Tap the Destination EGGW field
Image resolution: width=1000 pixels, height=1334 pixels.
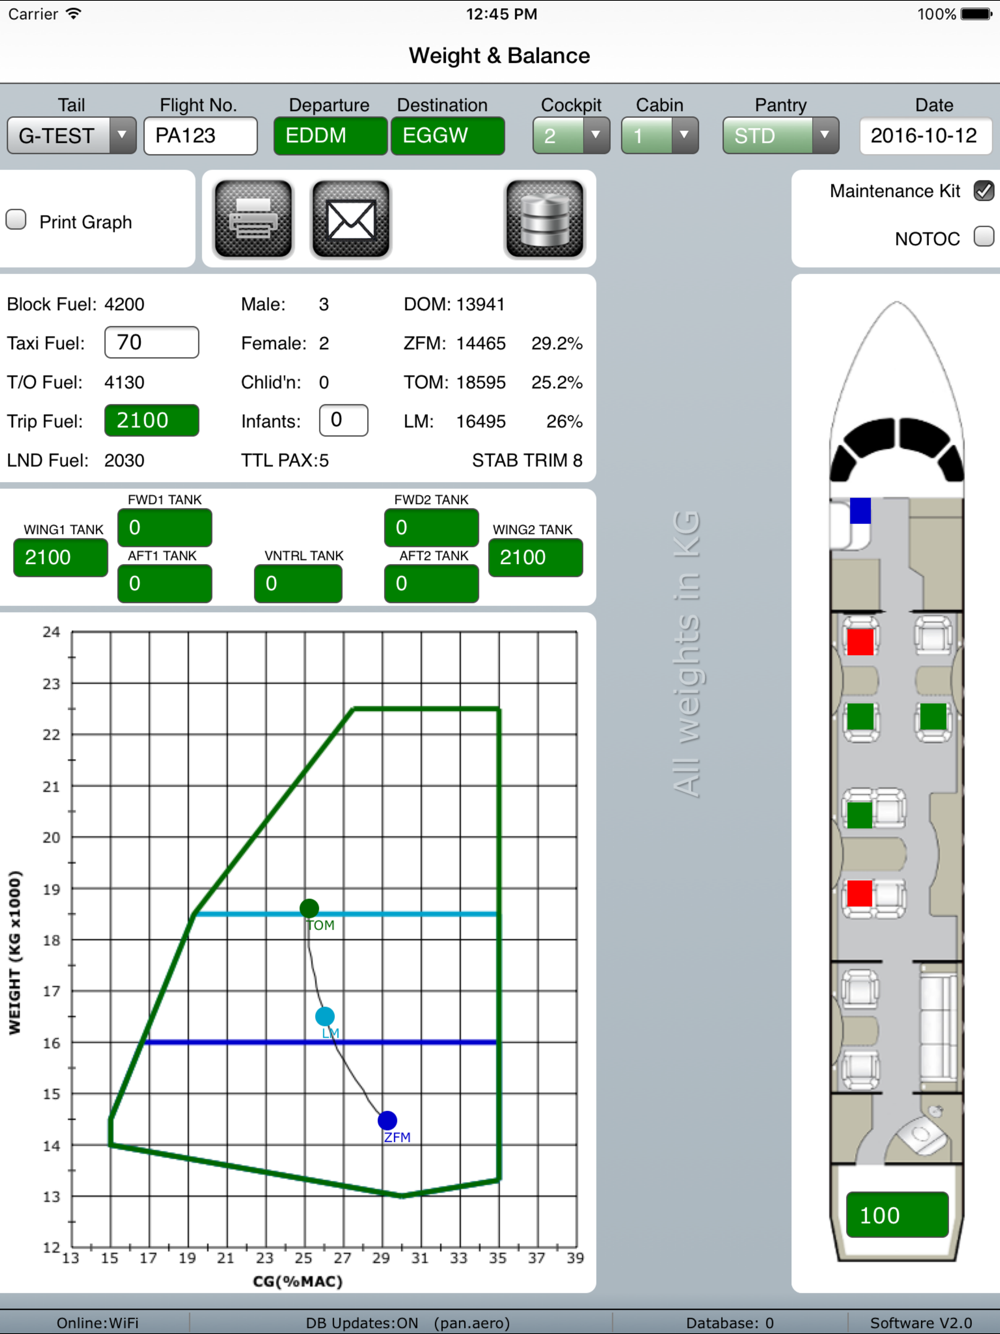tap(447, 135)
